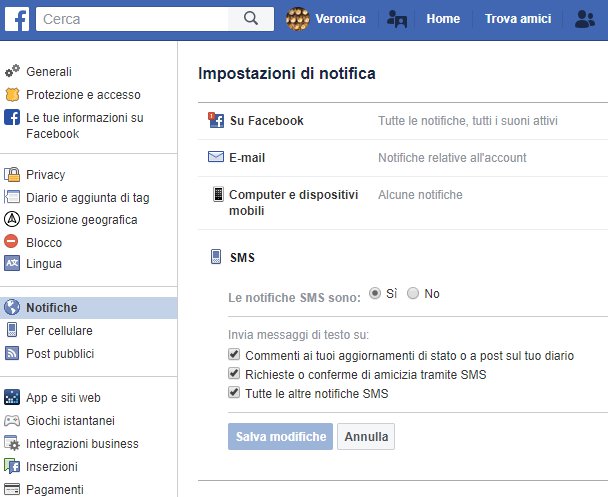Expand the E-mail notification row
This screenshot has height=497, width=608.
[x=403, y=158]
